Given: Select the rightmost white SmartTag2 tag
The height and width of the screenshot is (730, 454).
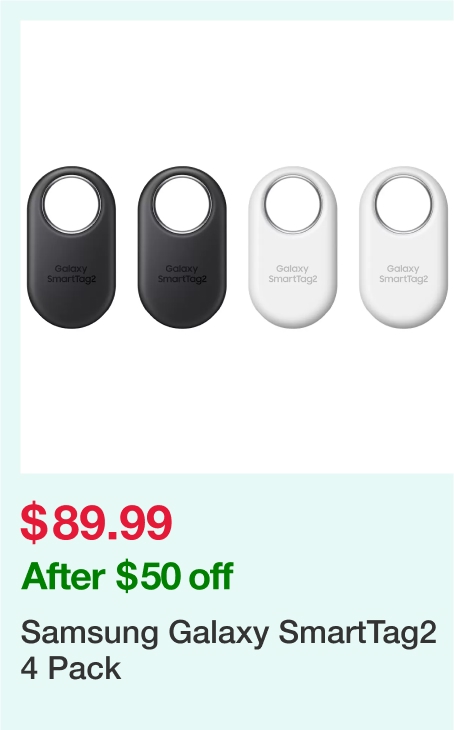Looking at the screenshot, I should point(403,247).
